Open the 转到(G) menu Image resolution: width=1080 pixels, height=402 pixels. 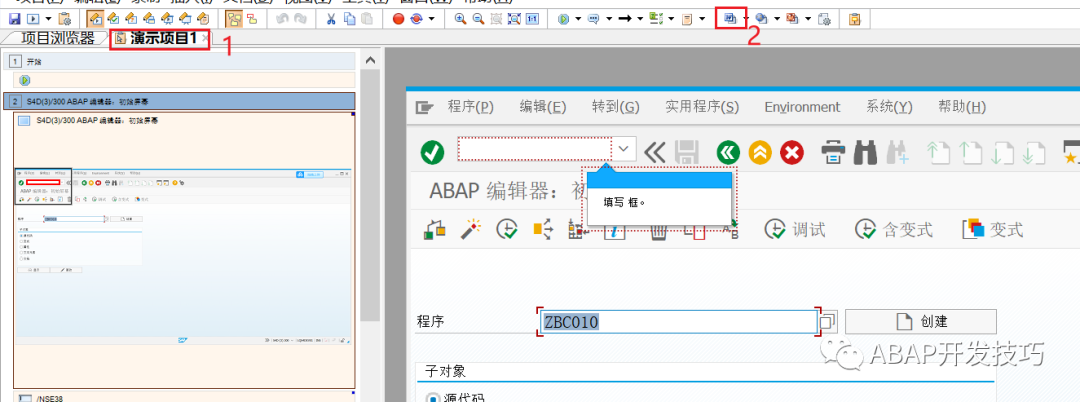coord(616,107)
